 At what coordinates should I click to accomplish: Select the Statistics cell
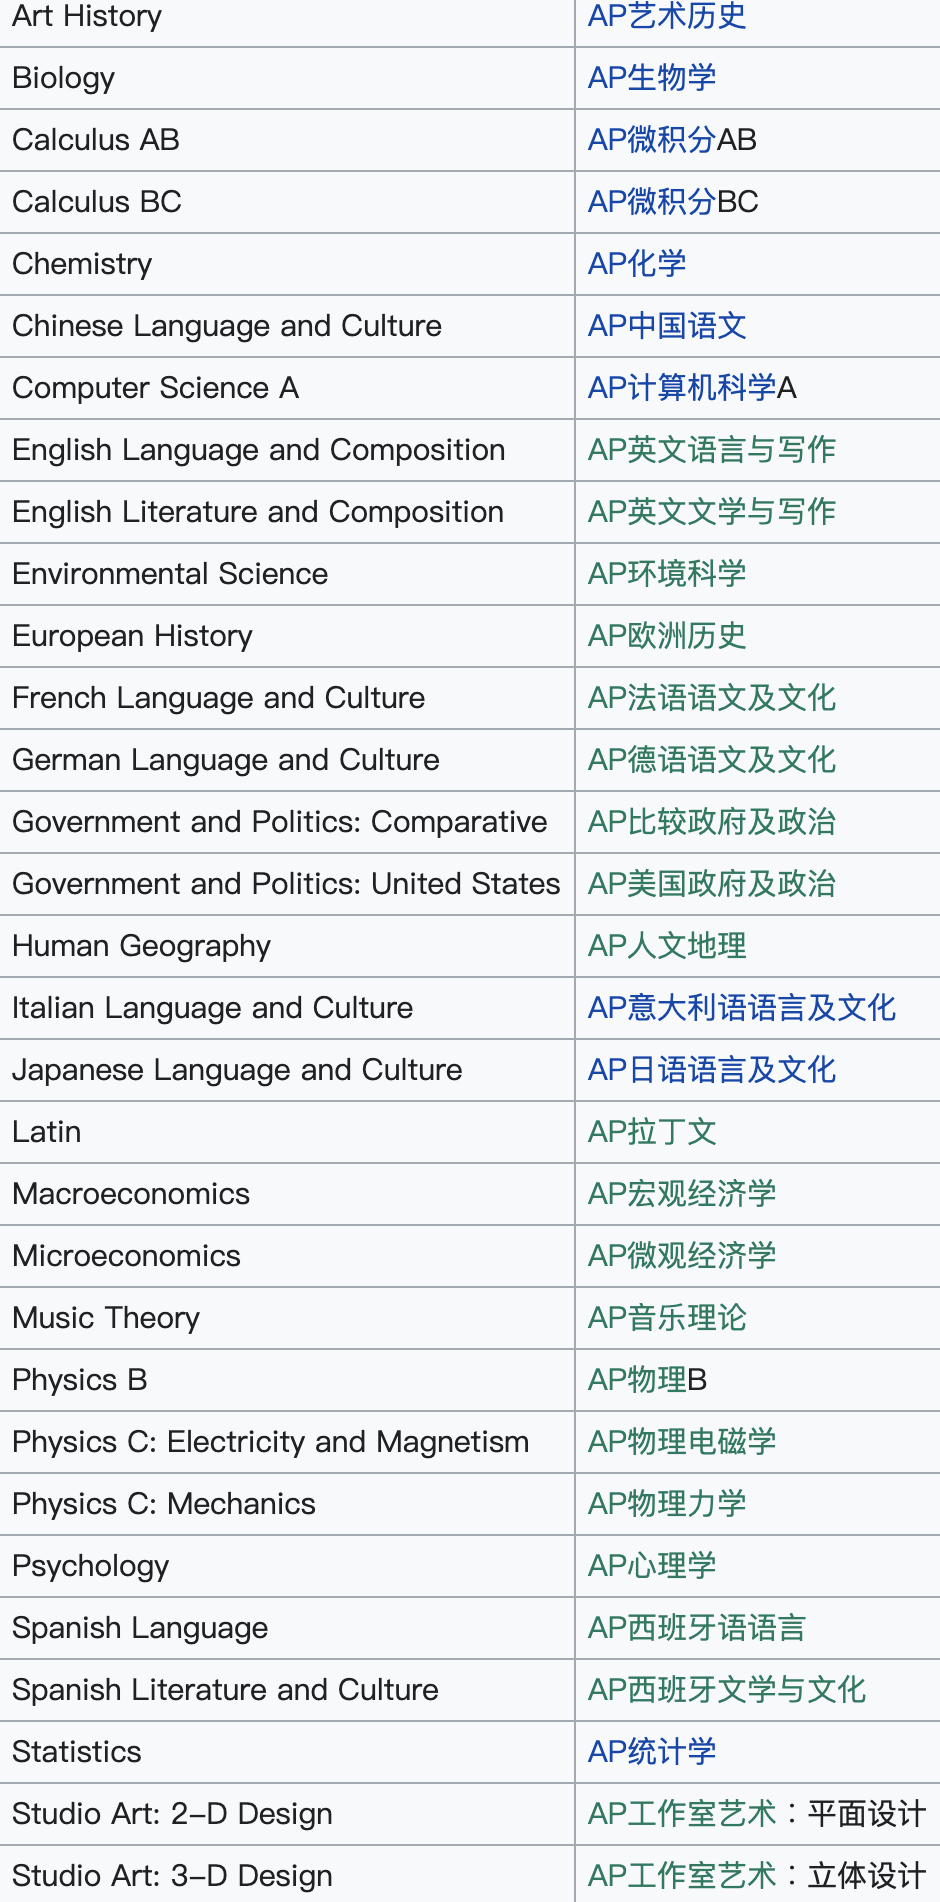[287, 1752]
